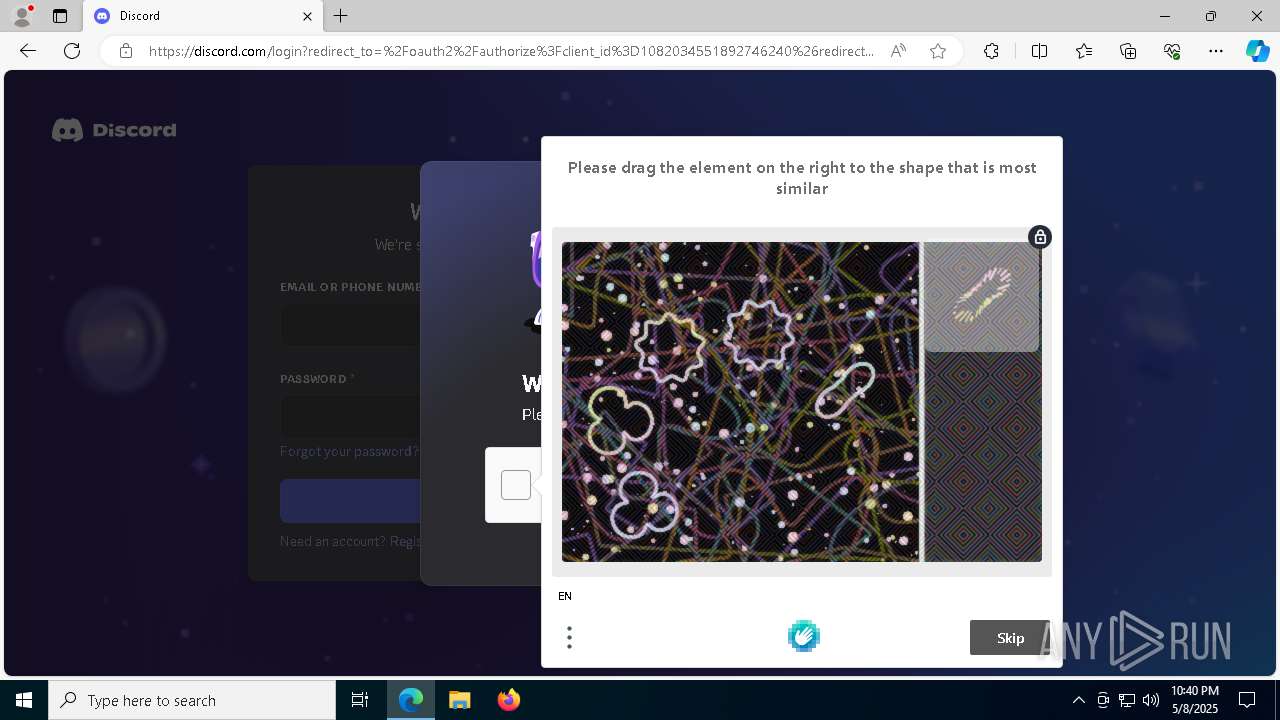Open the EN language selector
The height and width of the screenshot is (720, 1280).
(x=565, y=596)
